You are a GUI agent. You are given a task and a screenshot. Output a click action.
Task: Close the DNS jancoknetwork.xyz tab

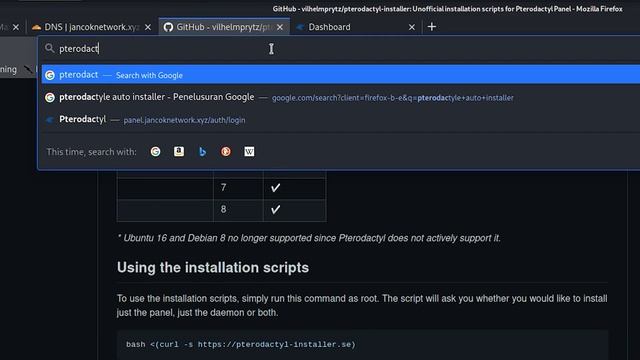point(148,27)
